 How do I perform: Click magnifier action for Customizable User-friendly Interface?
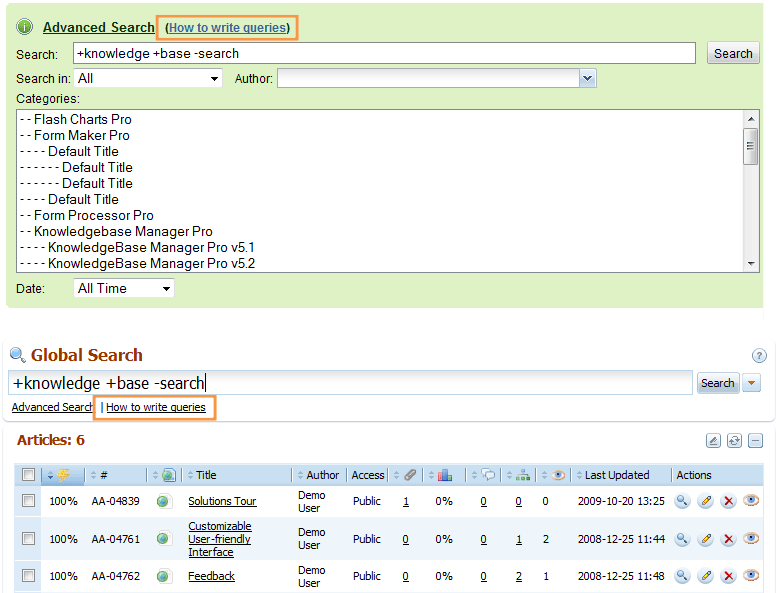[x=682, y=538]
